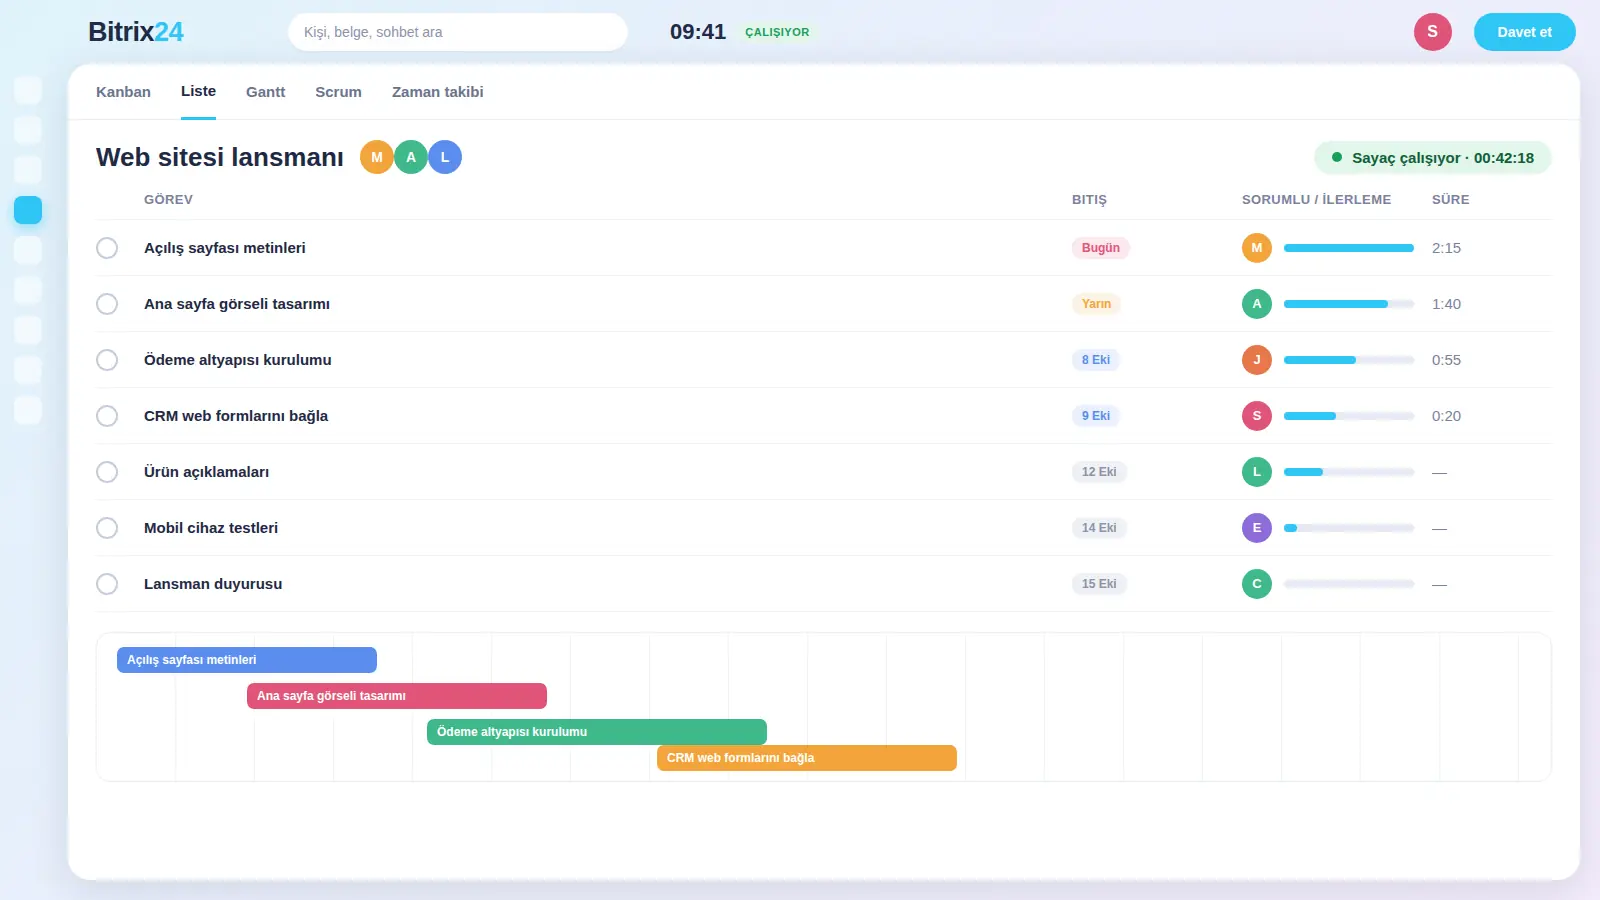
Task: Open the pink S user profile avatar
Action: point(1432,32)
